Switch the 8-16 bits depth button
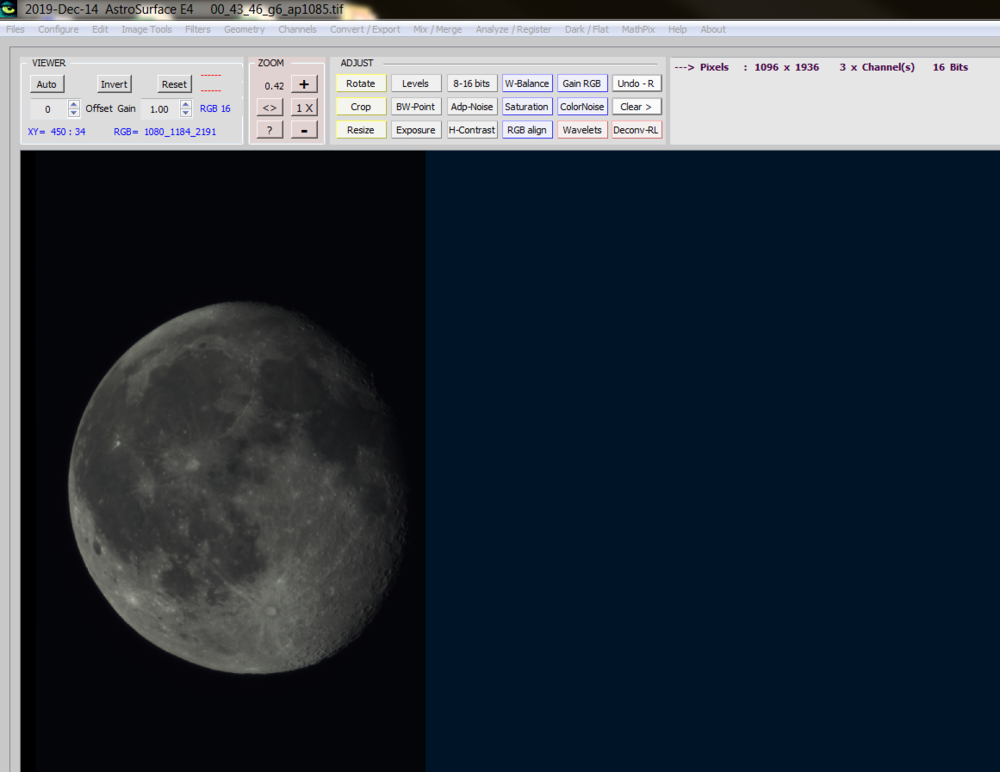This screenshot has width=1000, height=772. pyautogui.click(x=471, y=84)
